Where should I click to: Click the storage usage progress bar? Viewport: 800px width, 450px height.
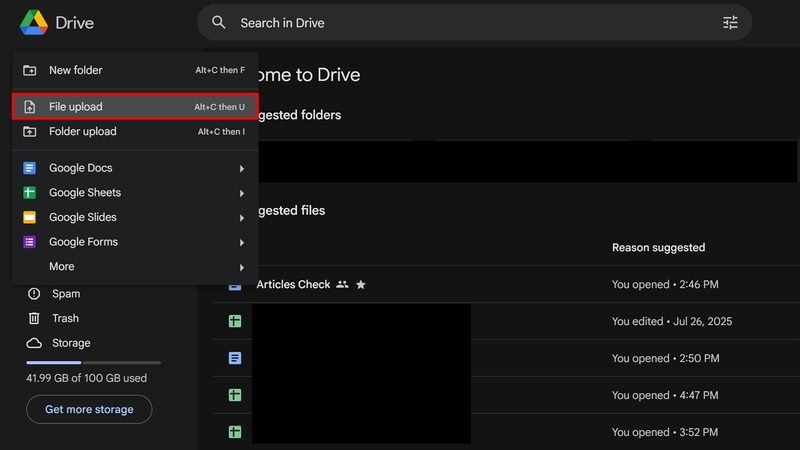[x=93, y=363]
